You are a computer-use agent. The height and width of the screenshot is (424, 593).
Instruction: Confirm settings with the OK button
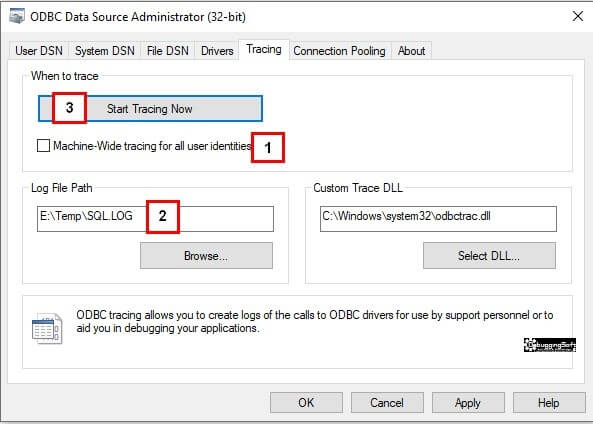coord(306,402)
